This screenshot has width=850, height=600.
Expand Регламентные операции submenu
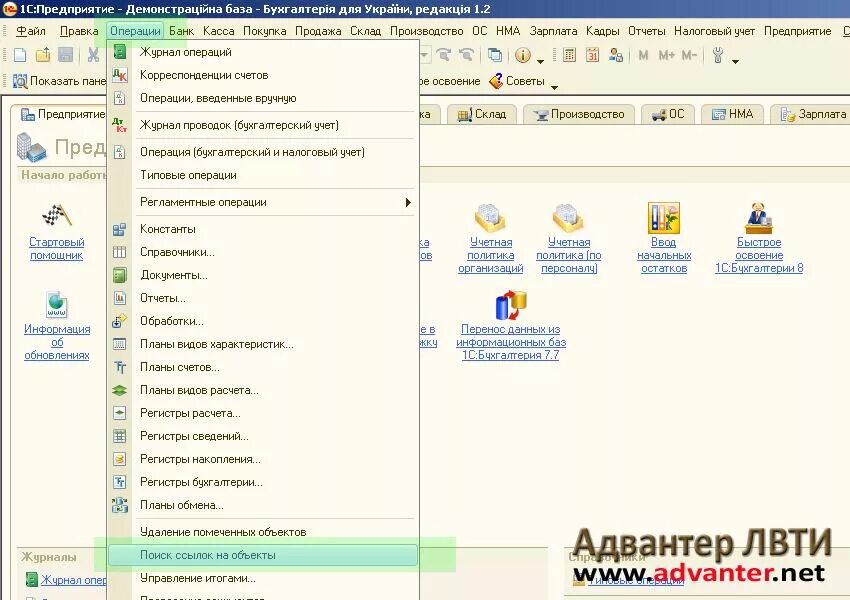[x=263, y=202]
